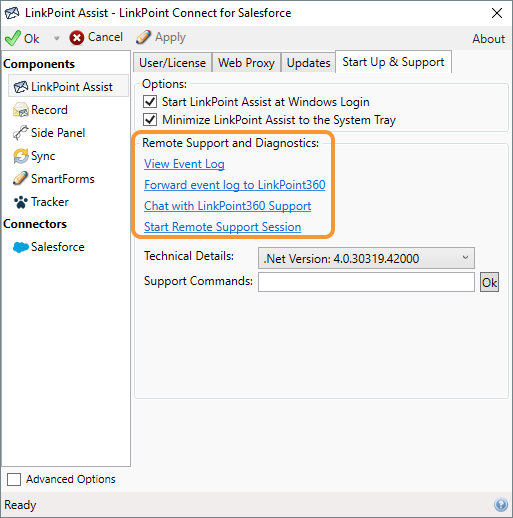Click Forward event log to LinkPoint360 link

235,185
